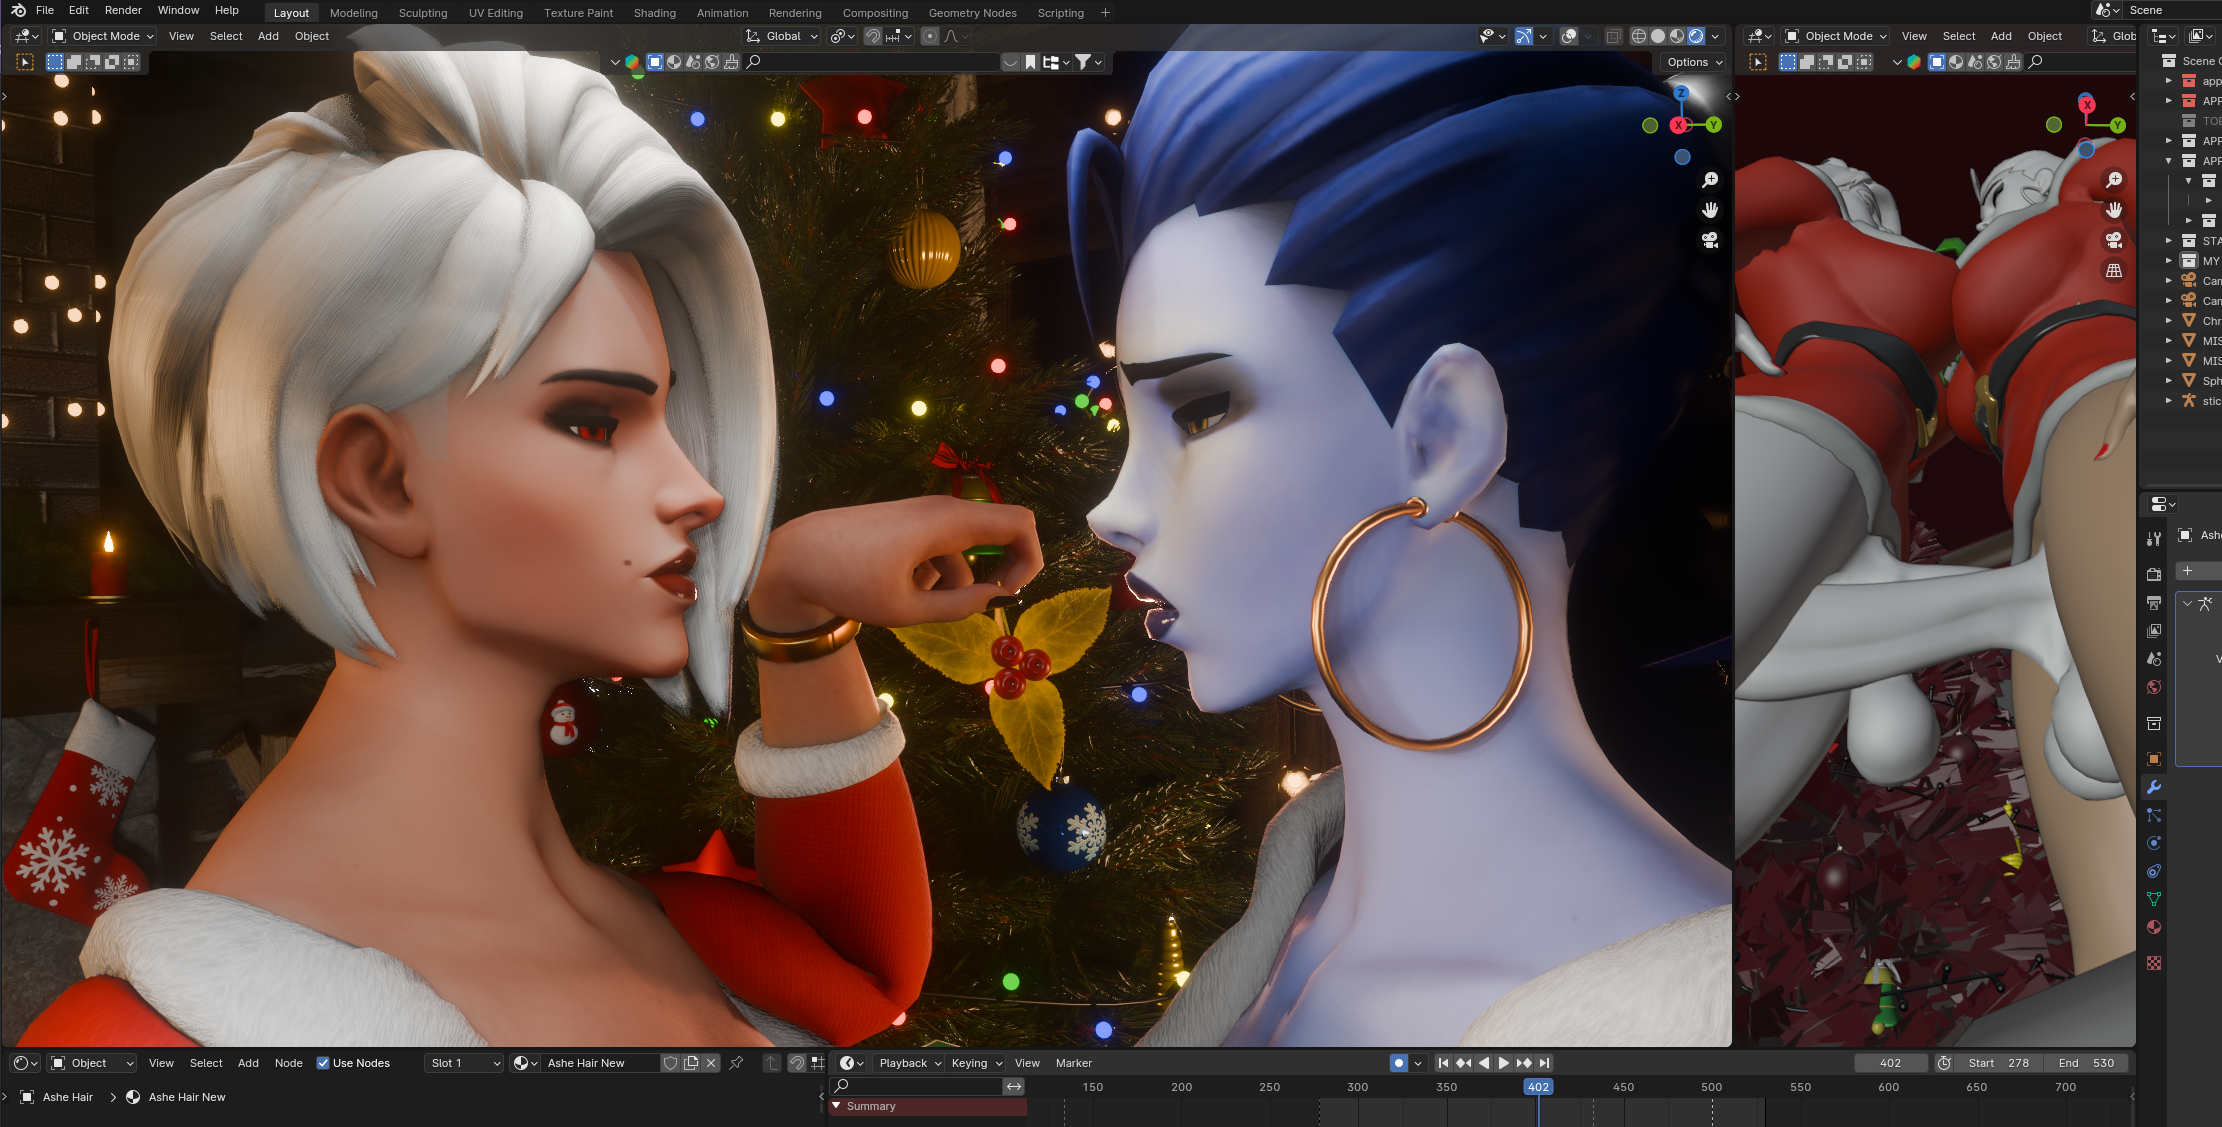Play the animation forward
2222x1127 pixels.
tap(1503, 1063)
